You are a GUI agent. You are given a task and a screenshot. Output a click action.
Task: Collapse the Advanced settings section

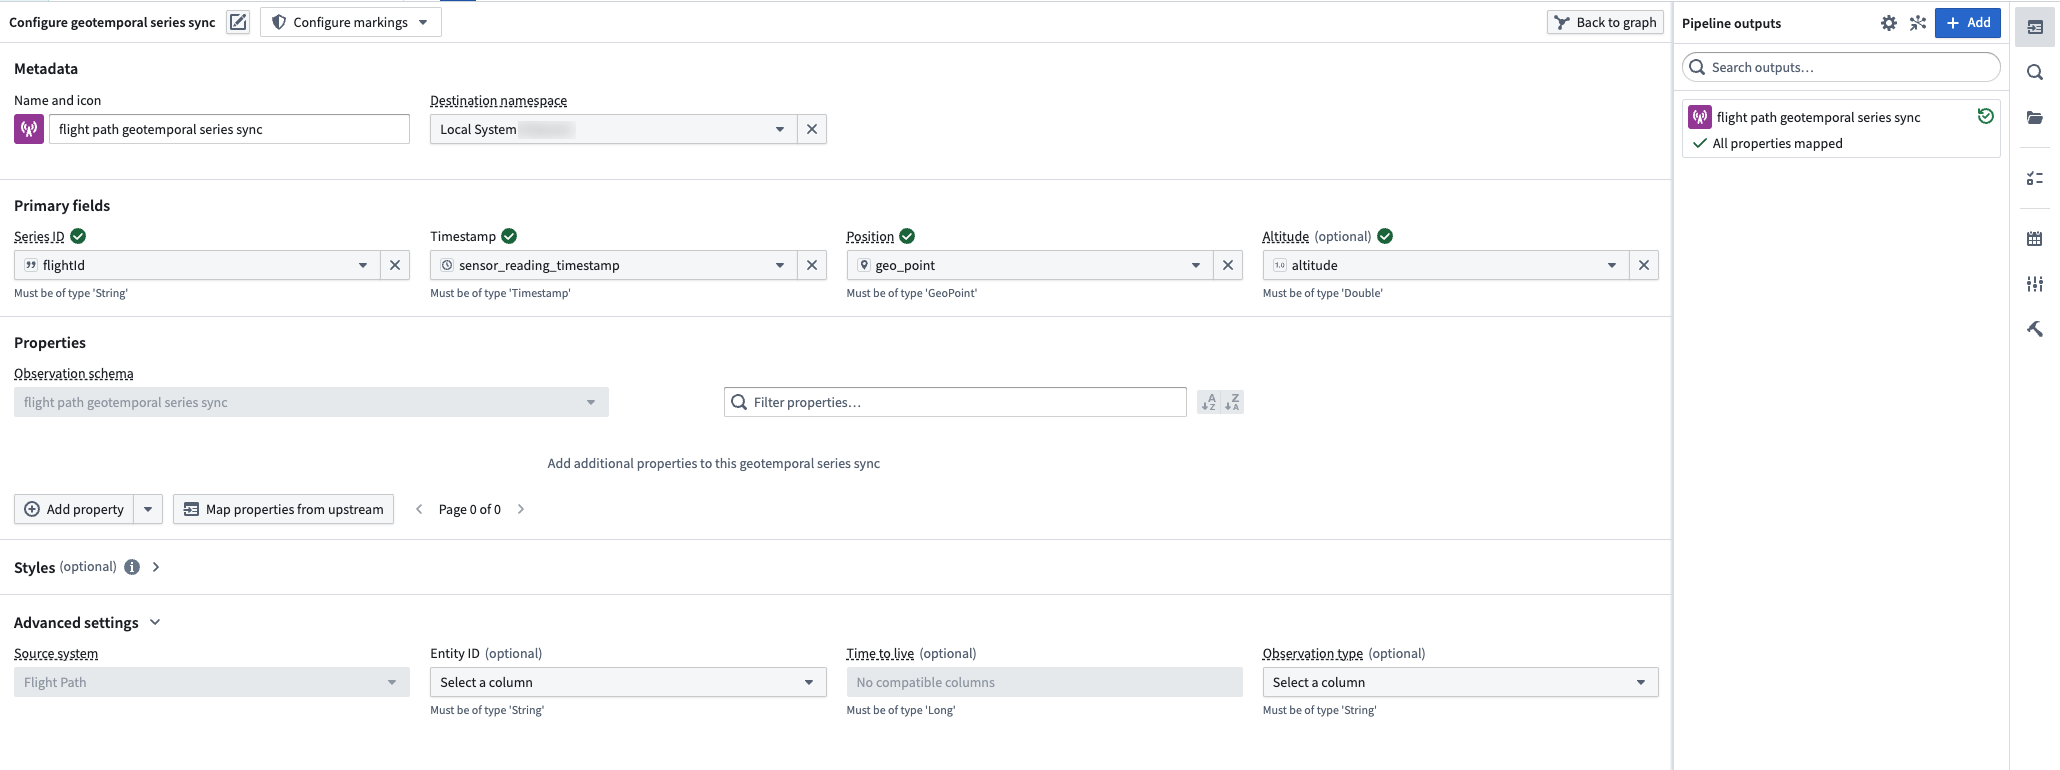(x=155, y=622)
